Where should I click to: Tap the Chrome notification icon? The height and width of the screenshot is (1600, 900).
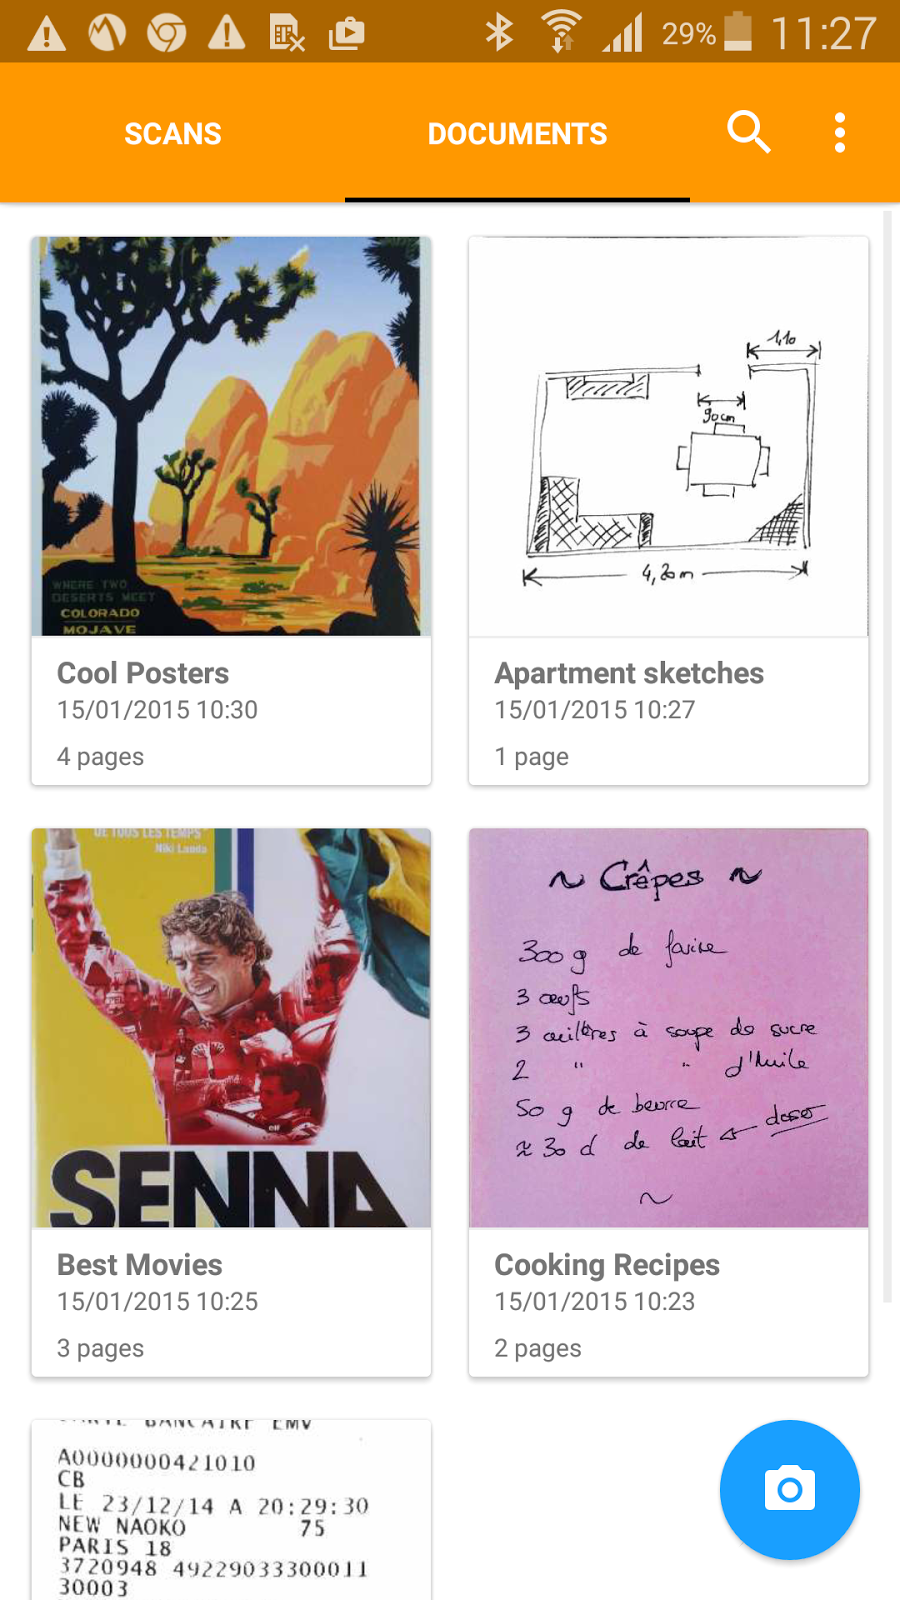tap(167, 34)
